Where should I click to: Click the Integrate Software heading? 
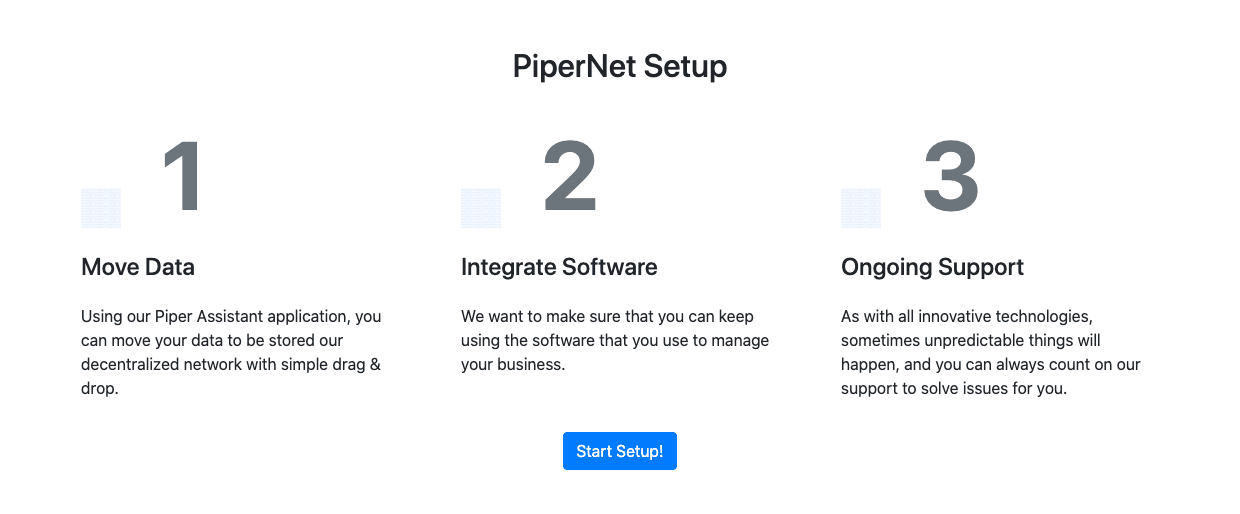point(559,267)
